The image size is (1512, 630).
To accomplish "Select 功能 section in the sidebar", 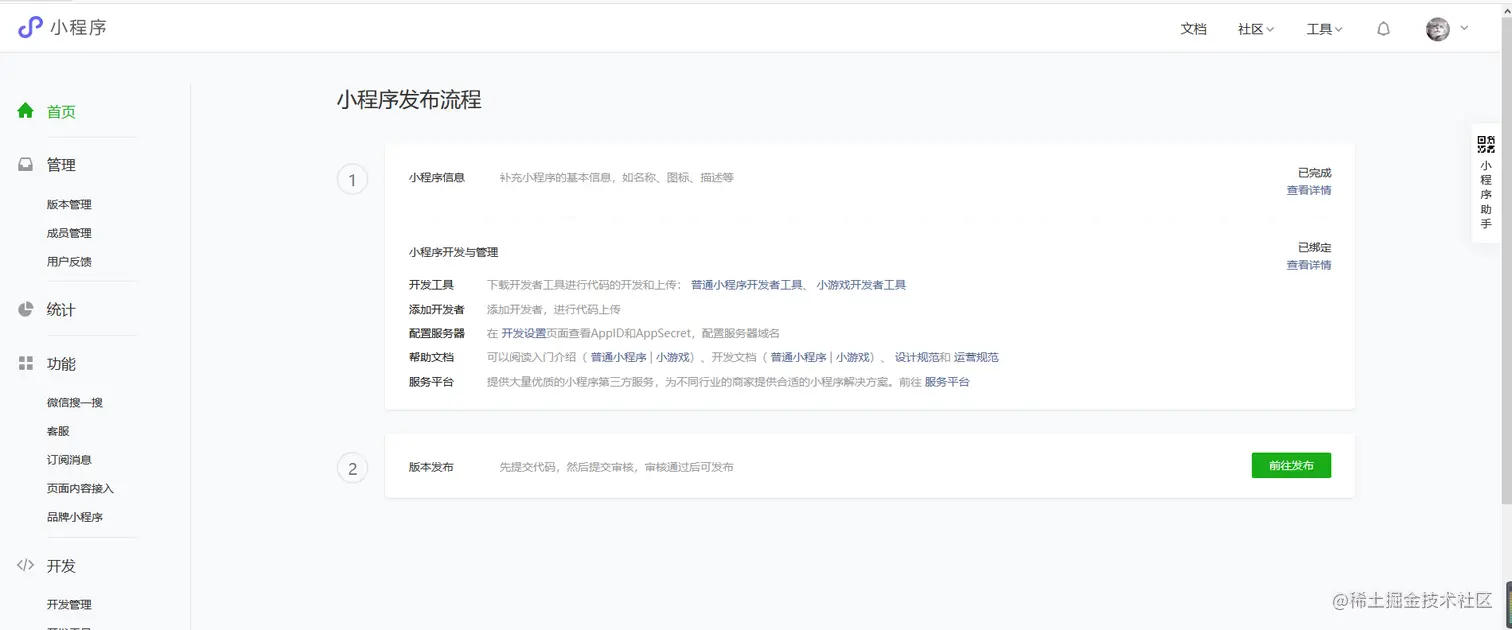I will (61, 364).
